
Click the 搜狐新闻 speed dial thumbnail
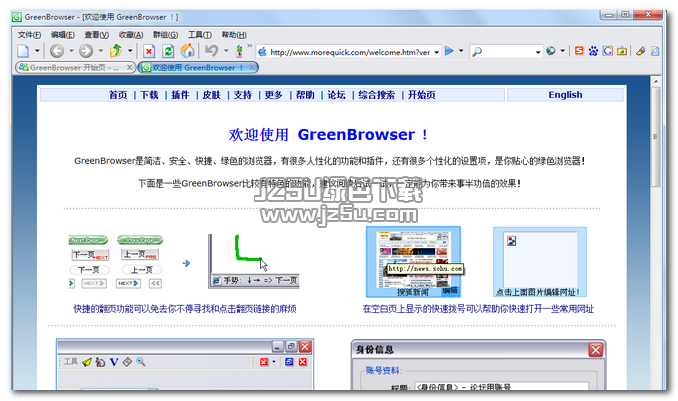coord(413,262)
